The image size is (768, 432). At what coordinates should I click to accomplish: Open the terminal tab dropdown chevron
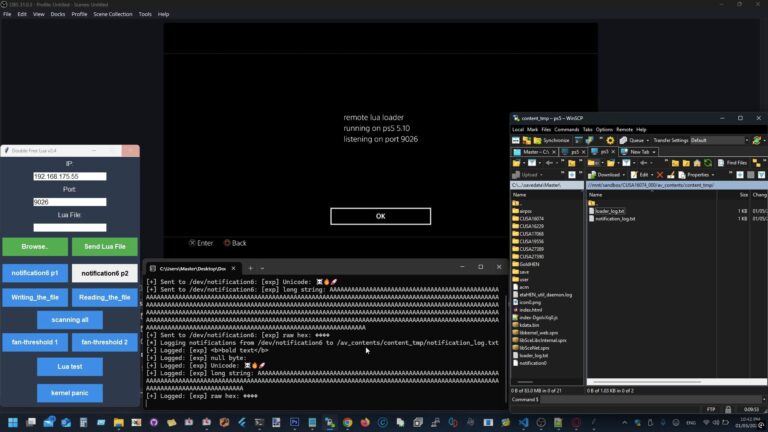click(263, 268)
